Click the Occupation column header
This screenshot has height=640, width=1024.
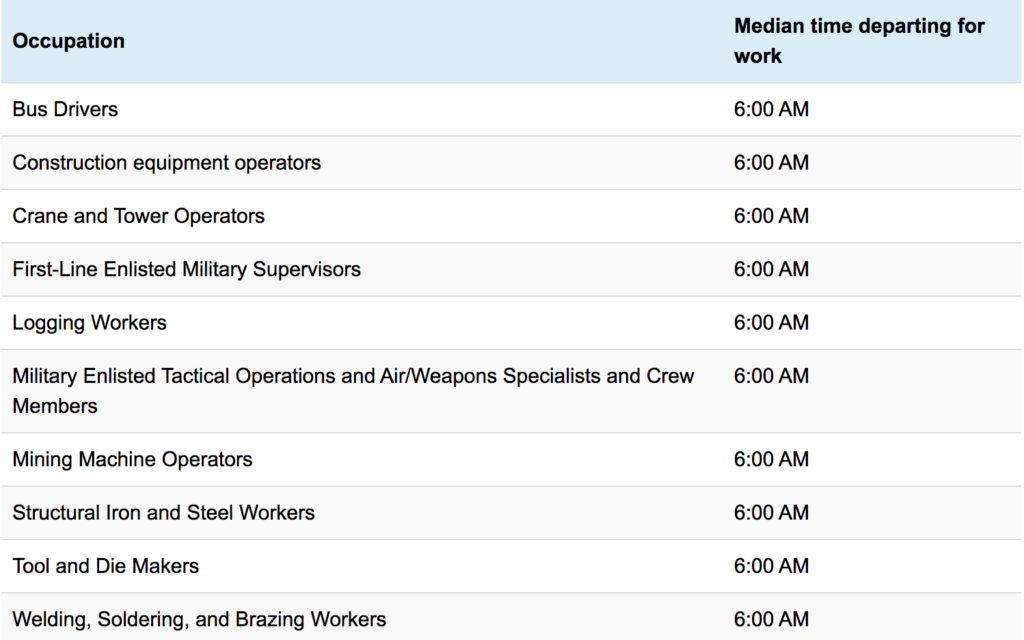68,41
